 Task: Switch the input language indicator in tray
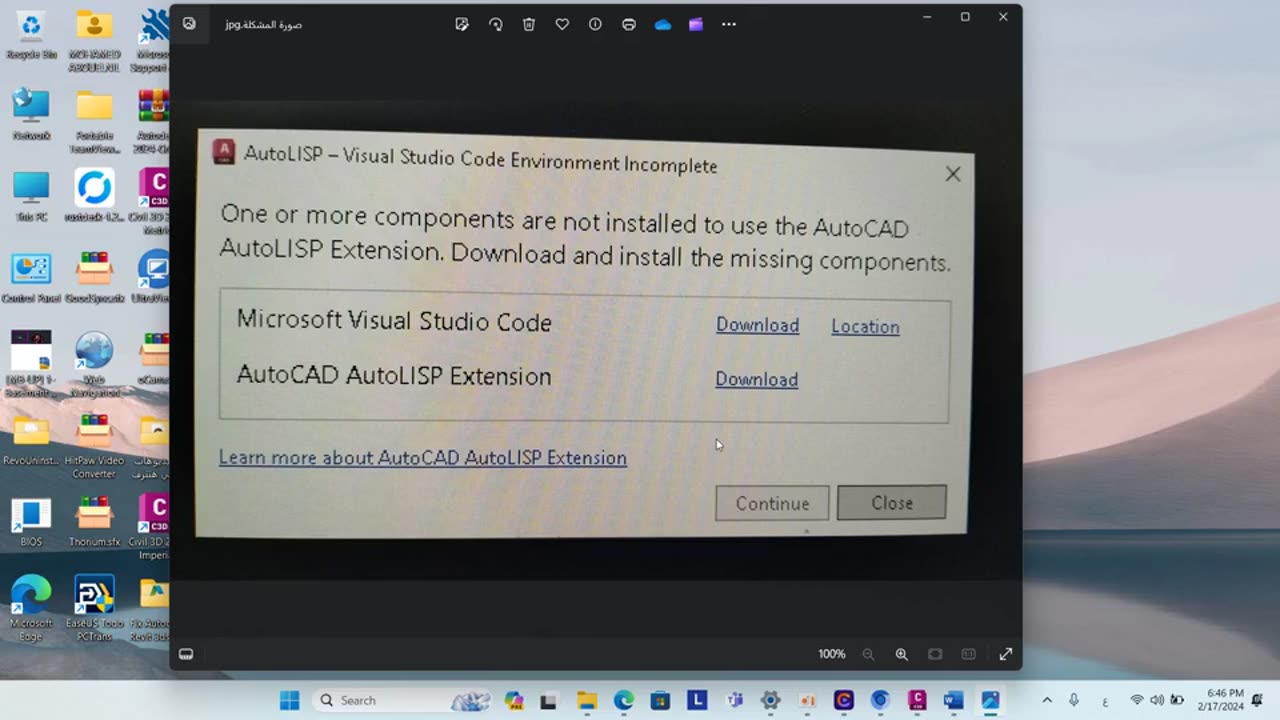(1105, 700)
